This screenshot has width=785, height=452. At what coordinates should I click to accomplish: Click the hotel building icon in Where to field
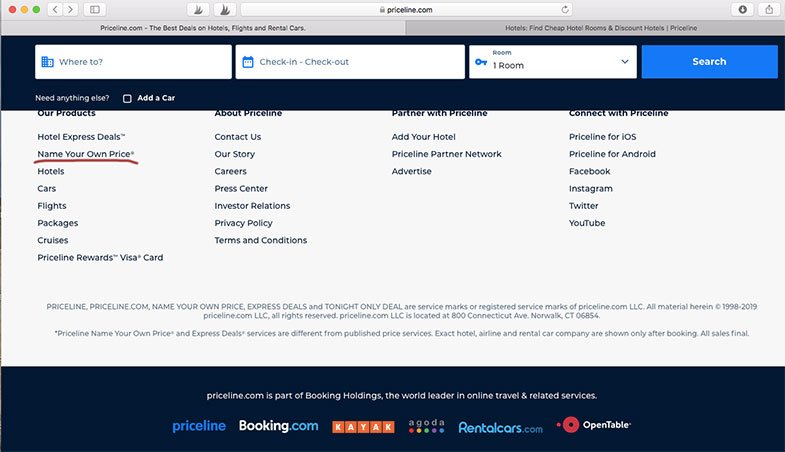tap(48, 62)
